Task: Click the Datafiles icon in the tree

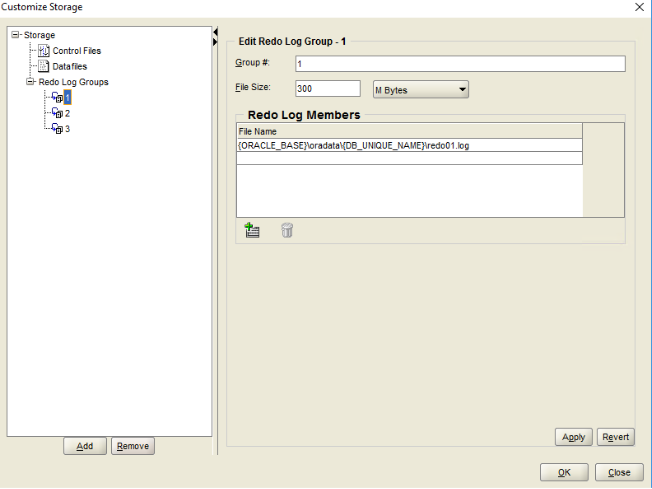Action: (x=44, y=66)
